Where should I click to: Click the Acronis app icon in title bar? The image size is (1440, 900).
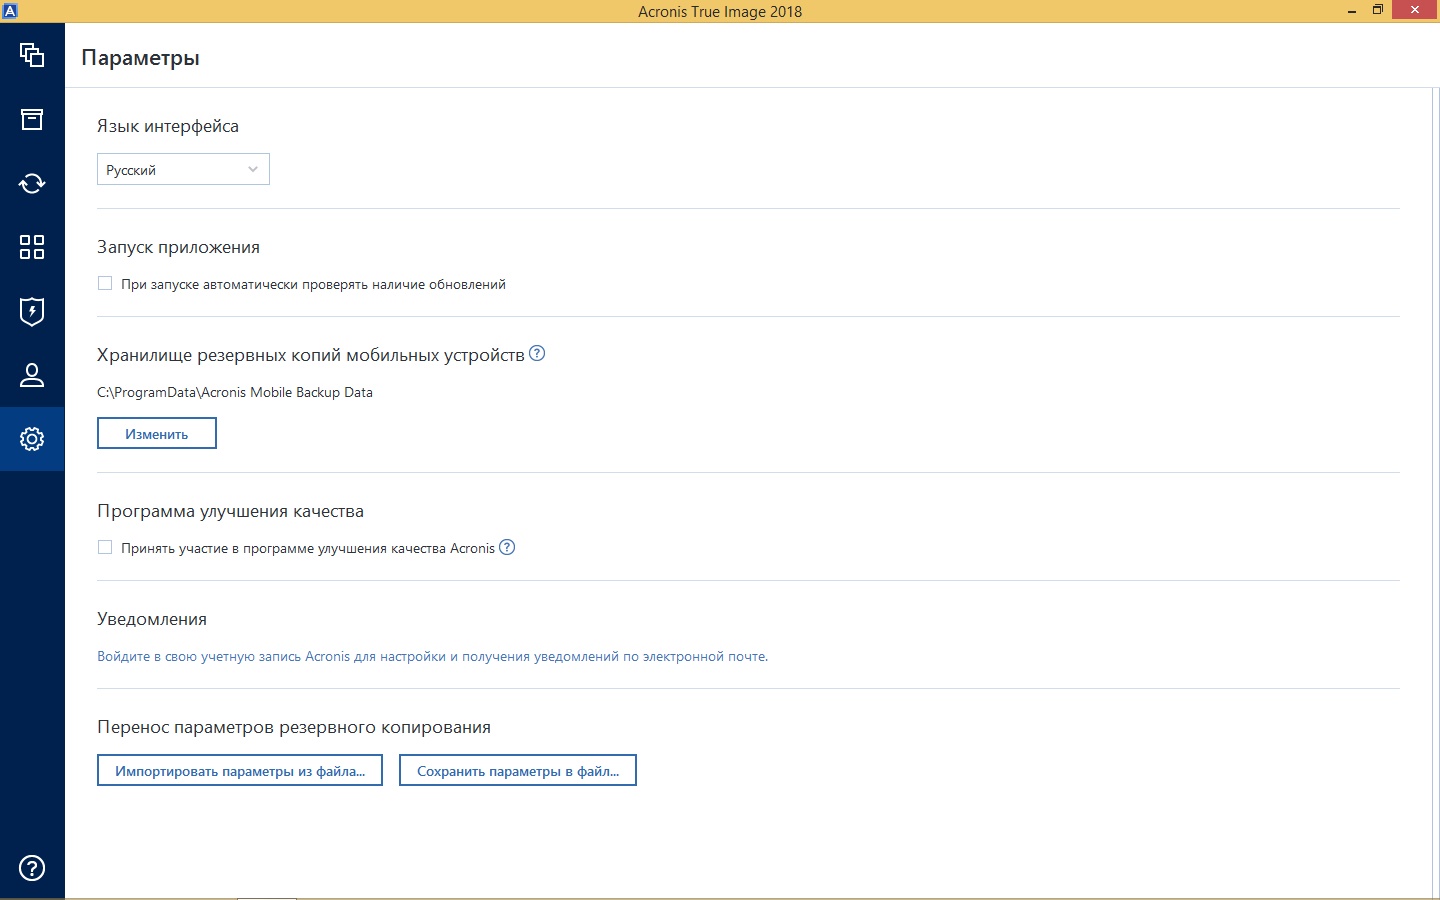(x=10, y=10)
